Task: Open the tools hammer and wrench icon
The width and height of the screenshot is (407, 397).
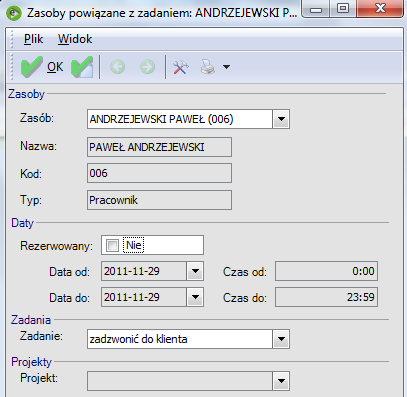Action: pos(181,67)
